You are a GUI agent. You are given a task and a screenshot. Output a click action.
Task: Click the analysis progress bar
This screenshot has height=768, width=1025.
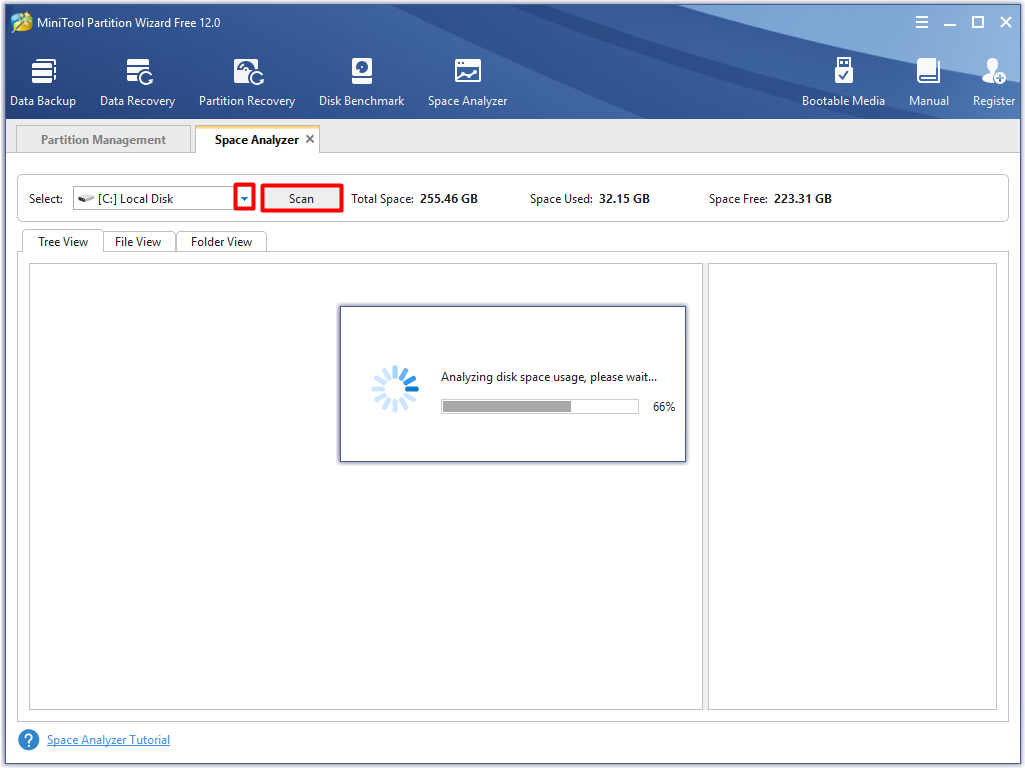click(540, 407)
